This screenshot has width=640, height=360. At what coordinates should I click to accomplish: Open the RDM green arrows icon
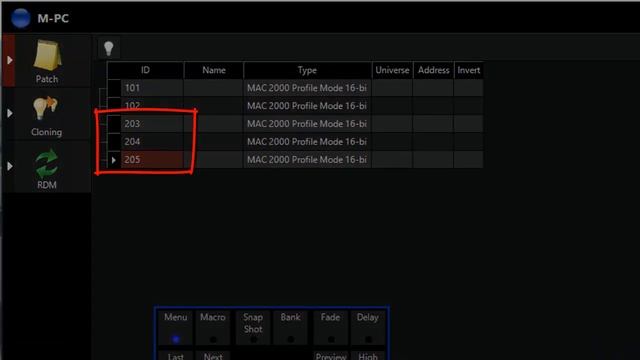click(x=47, y=163)
